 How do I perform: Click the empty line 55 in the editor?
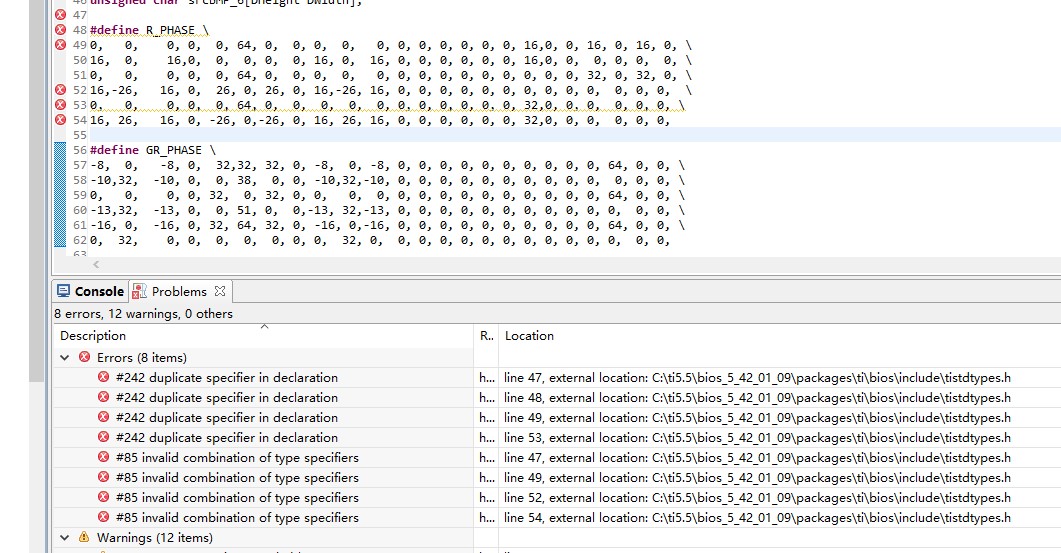(575, 135)
